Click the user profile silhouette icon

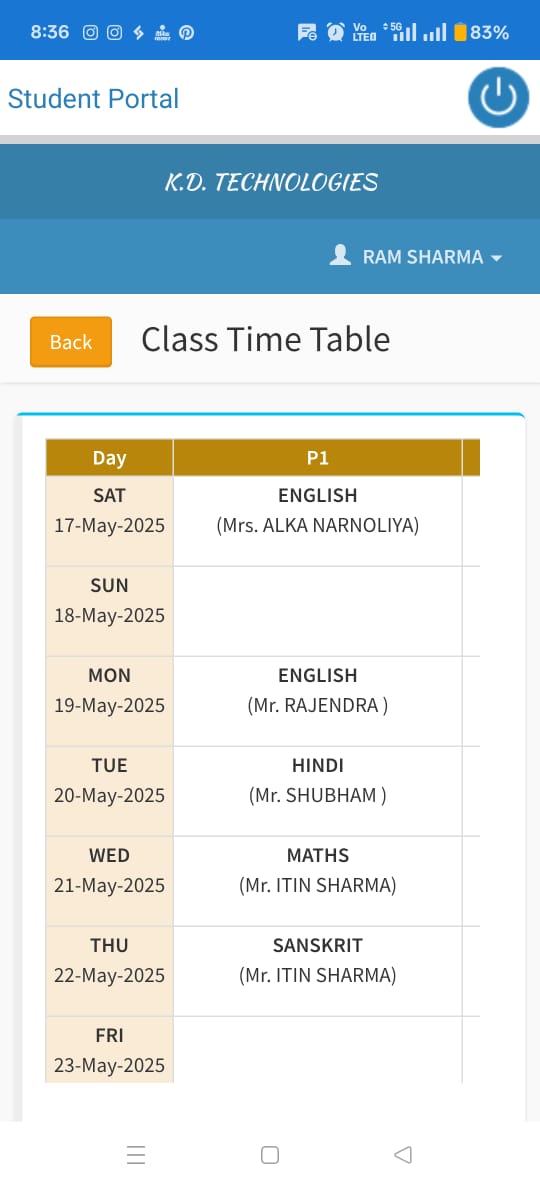pyautogui.click(x=340, y=255)
